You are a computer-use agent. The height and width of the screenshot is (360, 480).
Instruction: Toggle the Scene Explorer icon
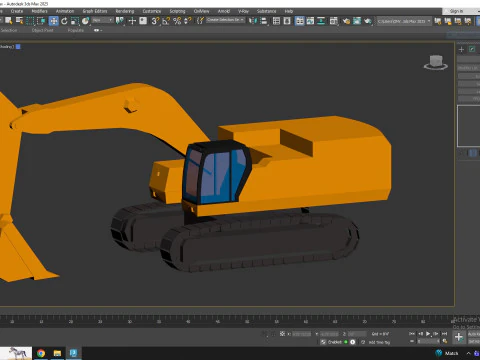coord(276,21)
